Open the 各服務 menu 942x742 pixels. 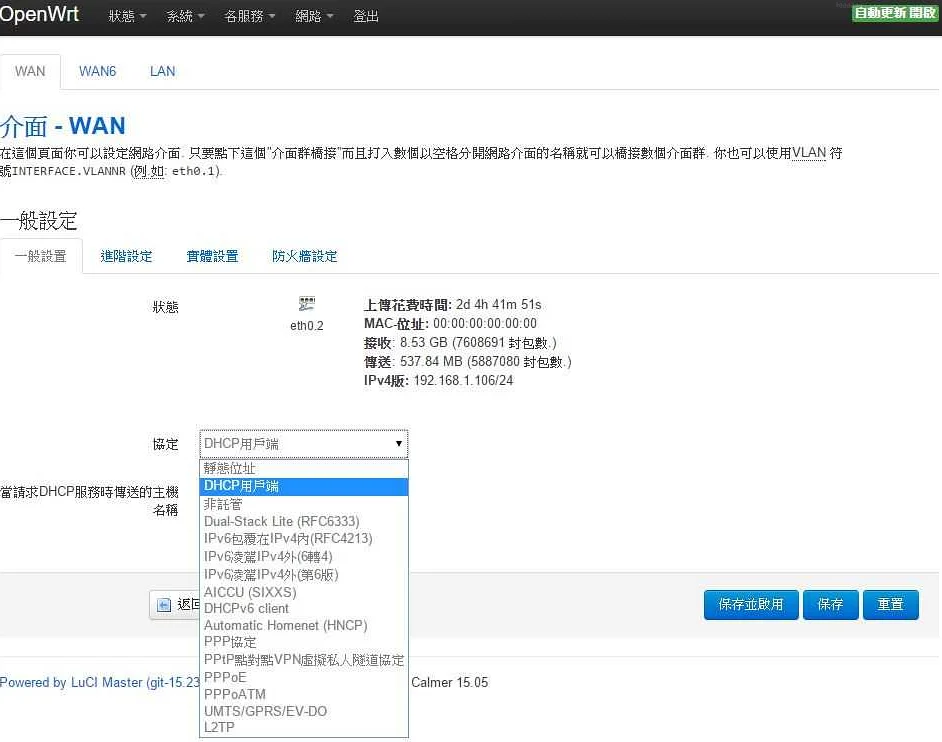(x=247, y=16)
